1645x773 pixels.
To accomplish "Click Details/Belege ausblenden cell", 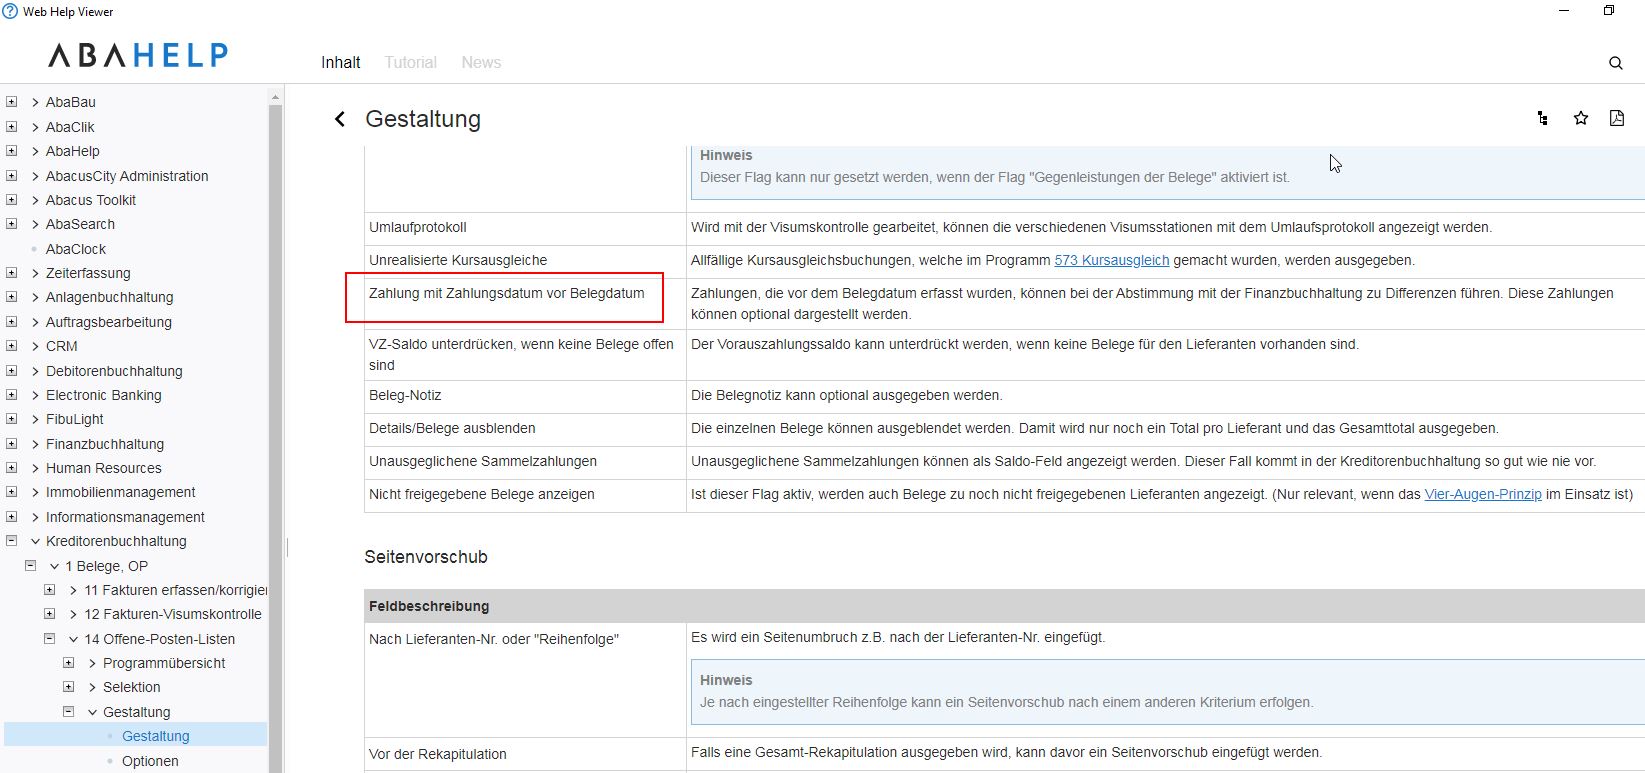I will (525, 429).
